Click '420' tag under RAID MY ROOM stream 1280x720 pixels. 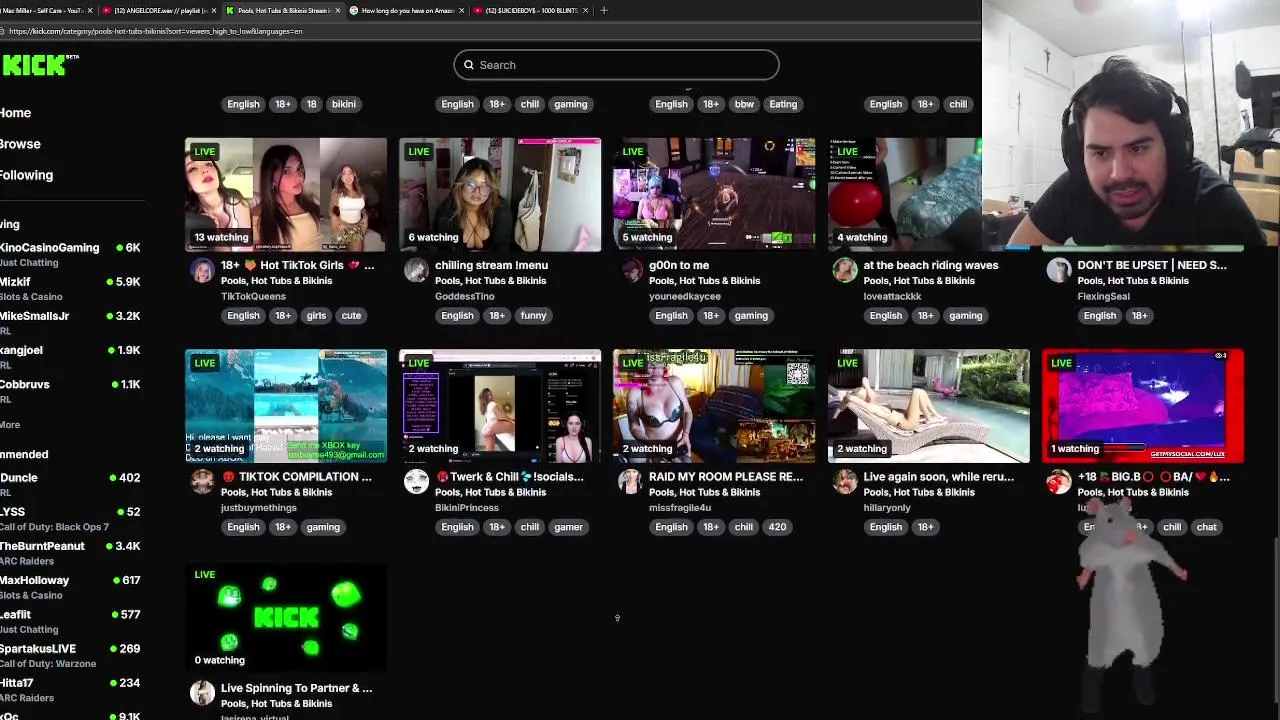pos(777,527)
